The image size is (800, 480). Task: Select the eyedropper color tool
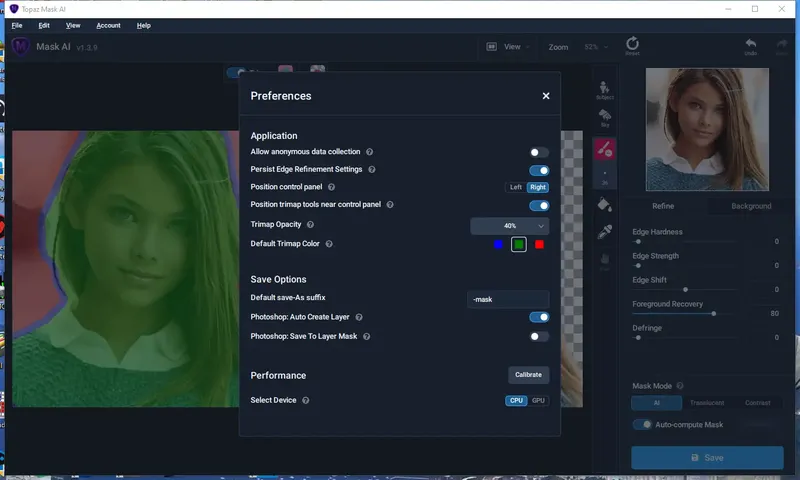[605, 232]
